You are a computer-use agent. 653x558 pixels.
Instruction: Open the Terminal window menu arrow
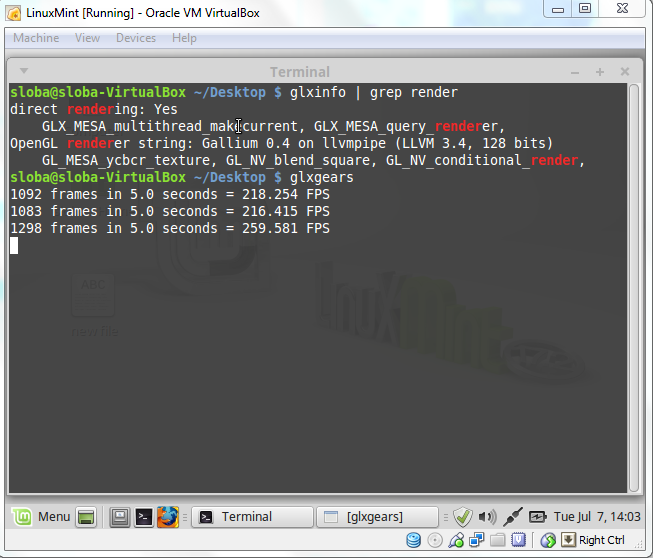24,71
